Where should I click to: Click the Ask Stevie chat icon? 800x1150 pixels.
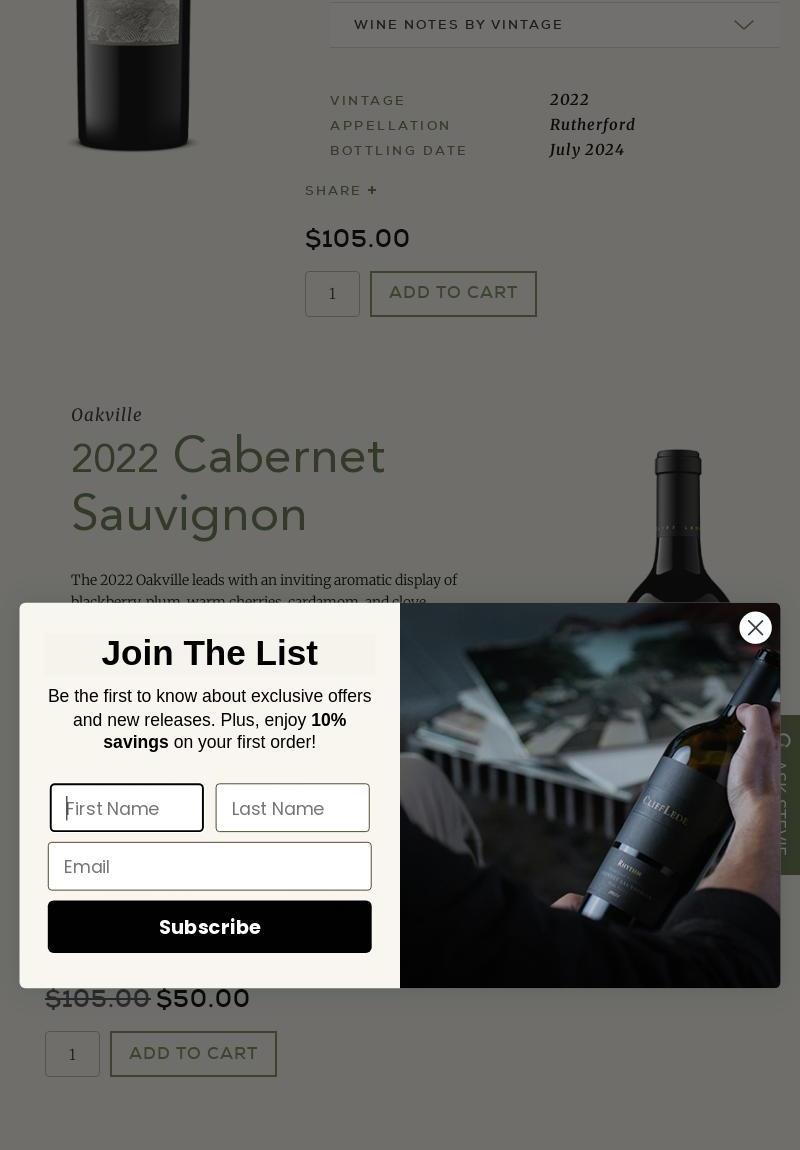click(785, 741)
